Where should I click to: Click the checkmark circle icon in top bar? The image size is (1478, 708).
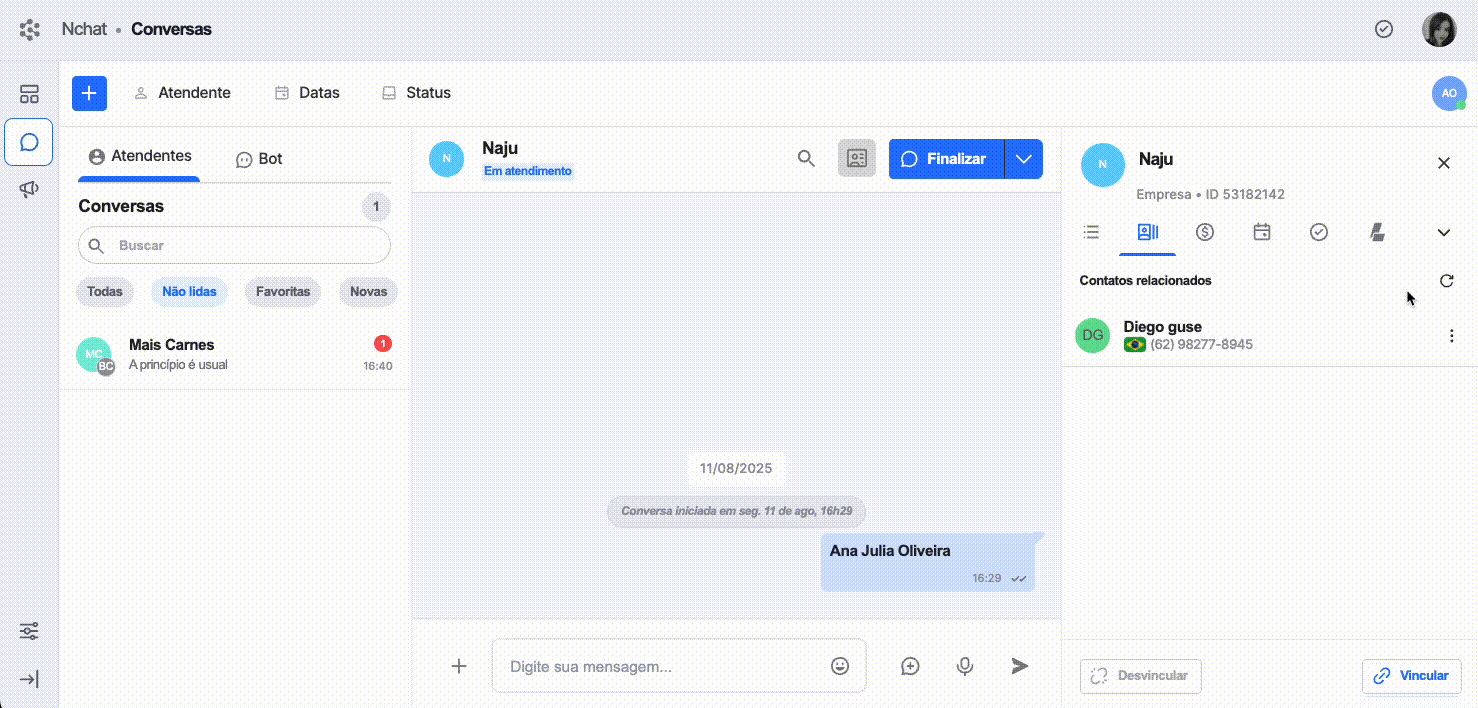[x=1384, y=29]
